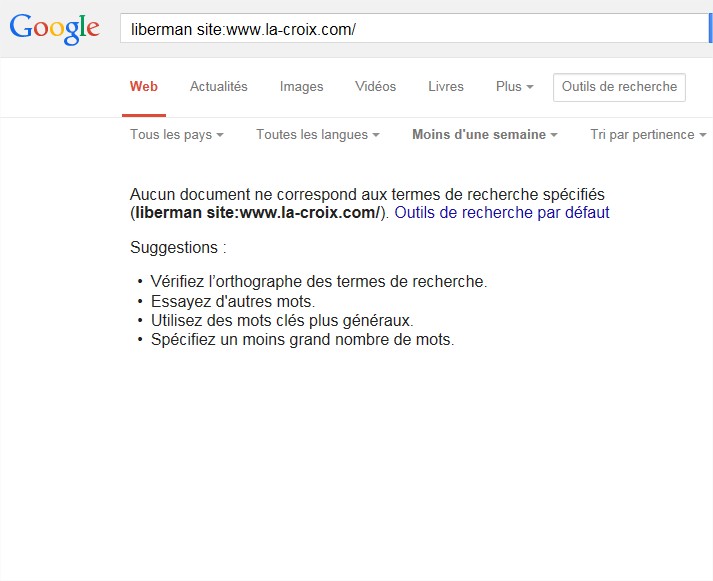The width and height of the screenshot is (713, 581).
Task: Expand the Toutes les langues filter
Action: click(318, 135)
